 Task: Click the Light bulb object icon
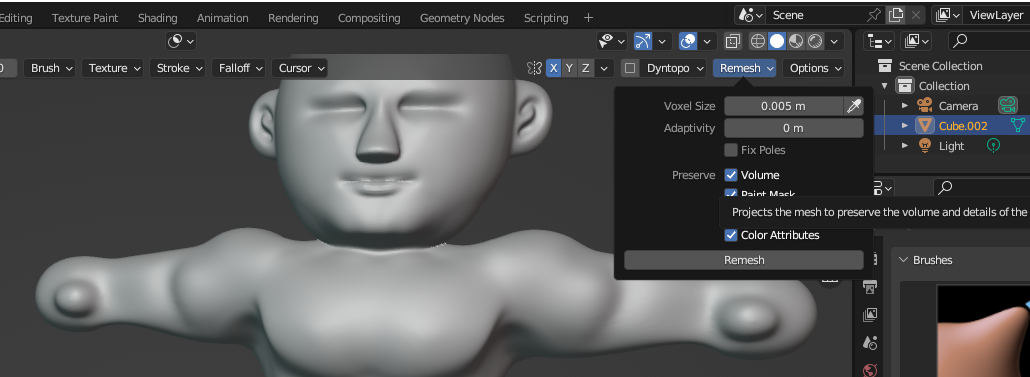(x=924, y=146)
